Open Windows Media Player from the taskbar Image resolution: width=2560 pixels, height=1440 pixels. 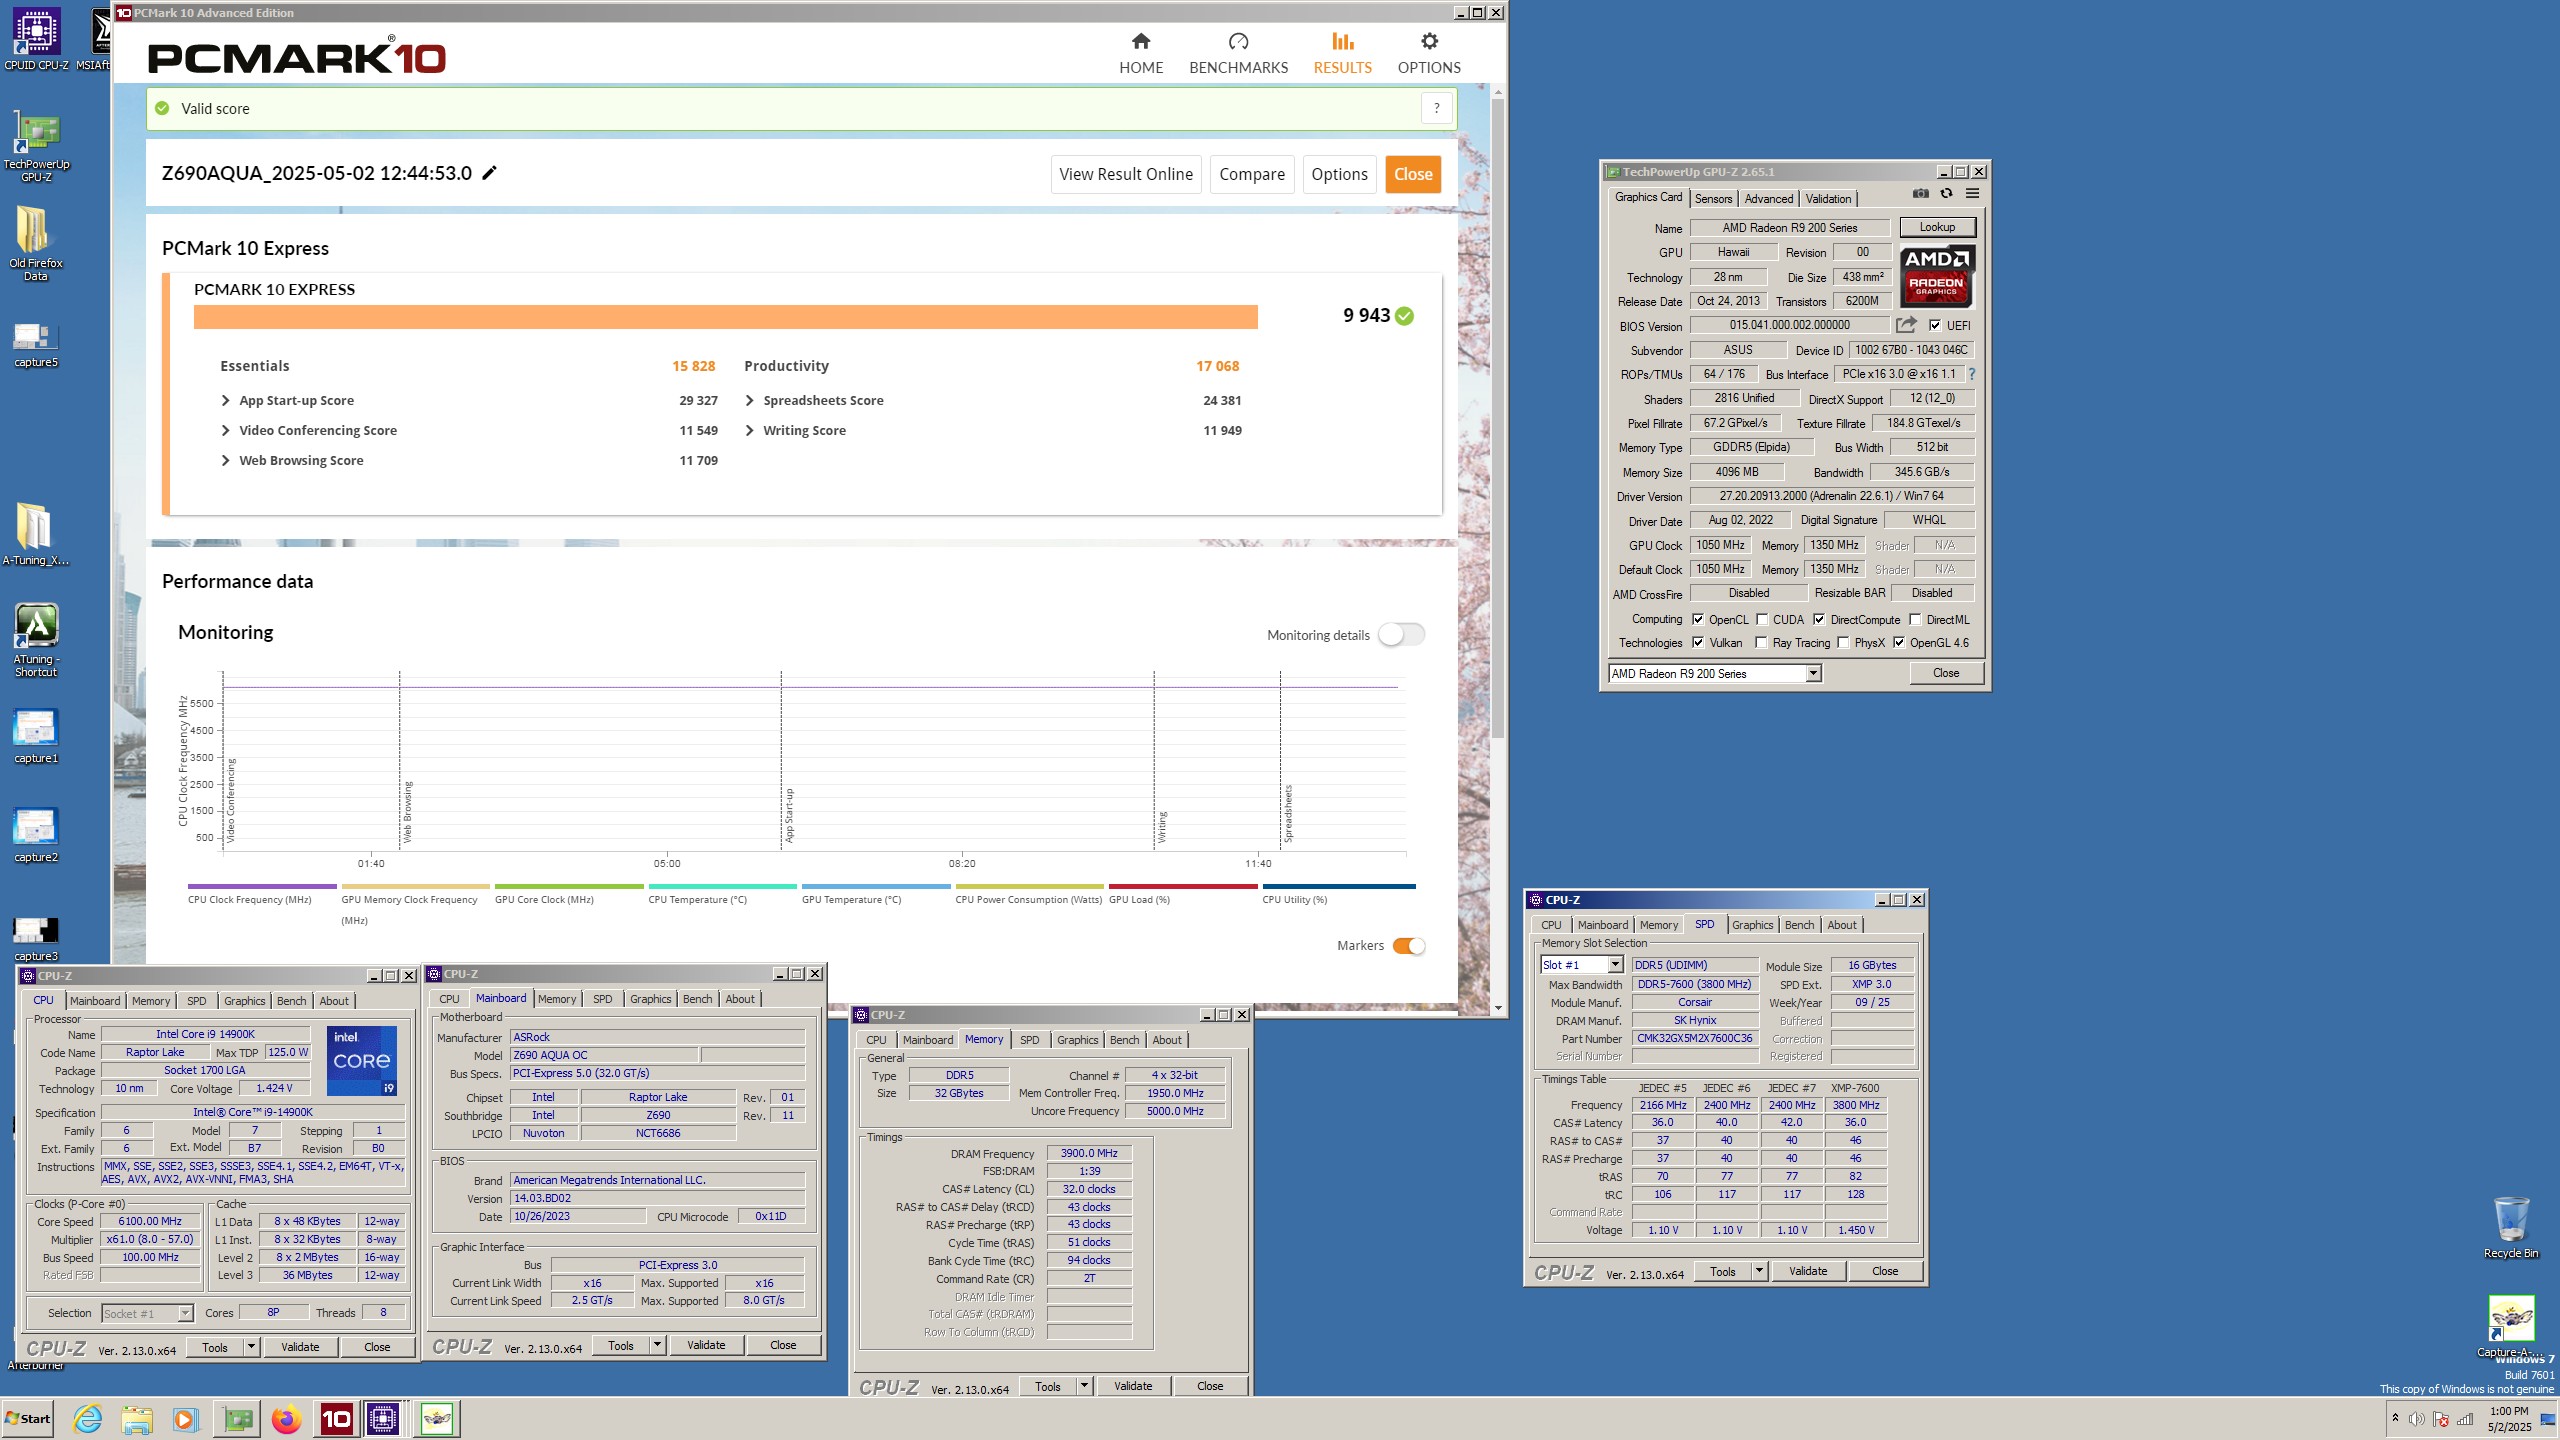coord(185,1419)
